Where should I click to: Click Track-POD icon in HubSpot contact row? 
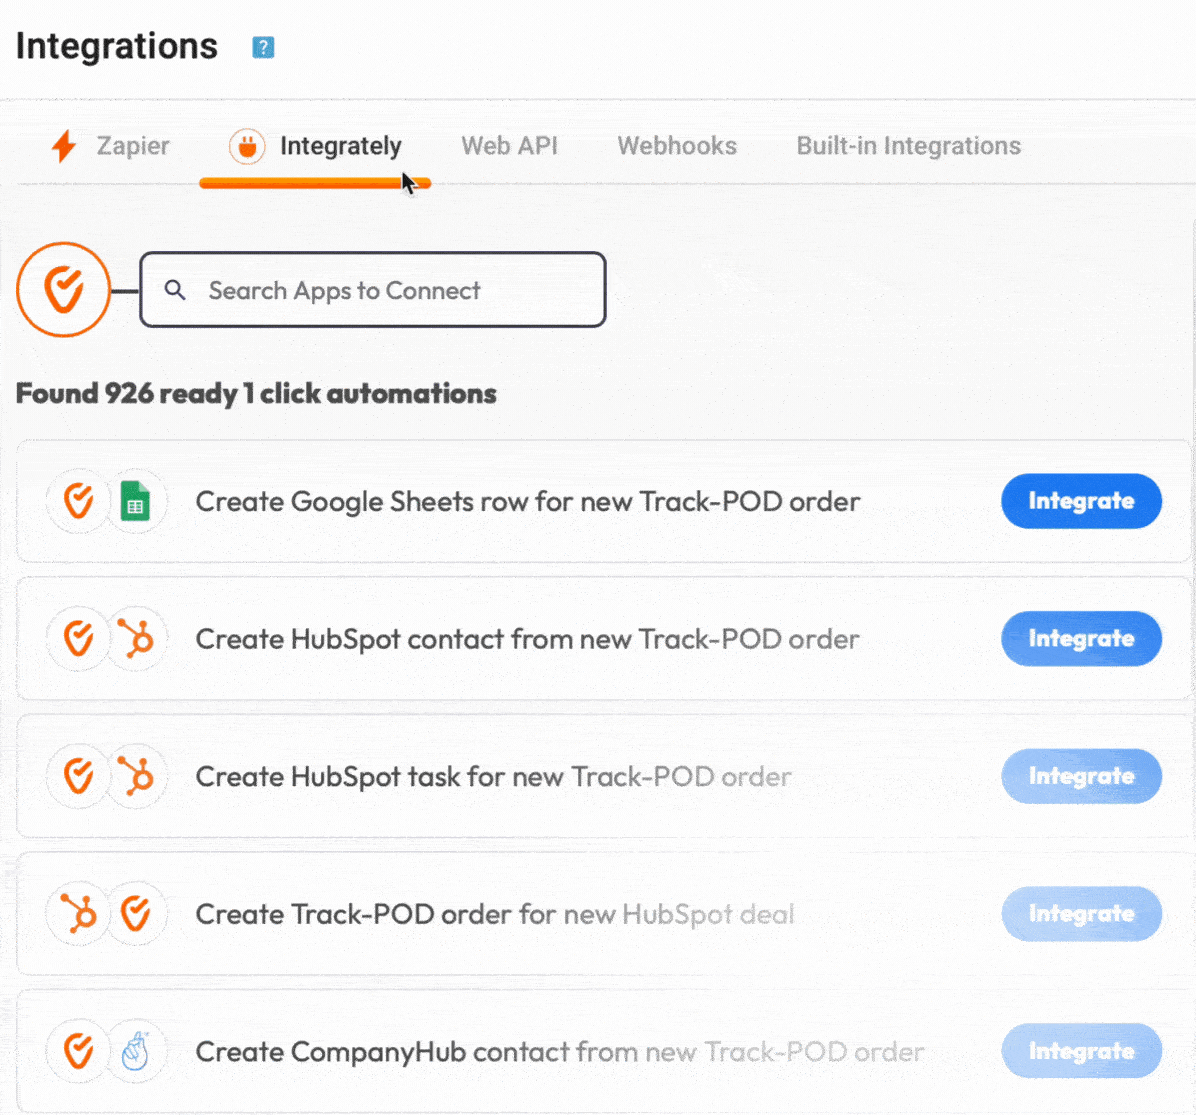click(79, 639)
